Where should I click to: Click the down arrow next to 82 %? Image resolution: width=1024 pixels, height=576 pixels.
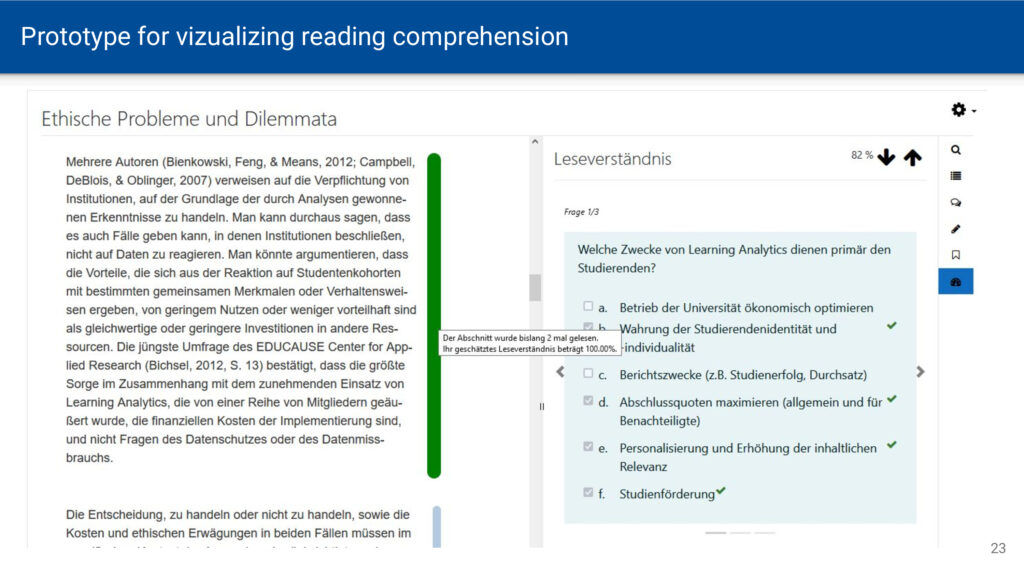886,158
